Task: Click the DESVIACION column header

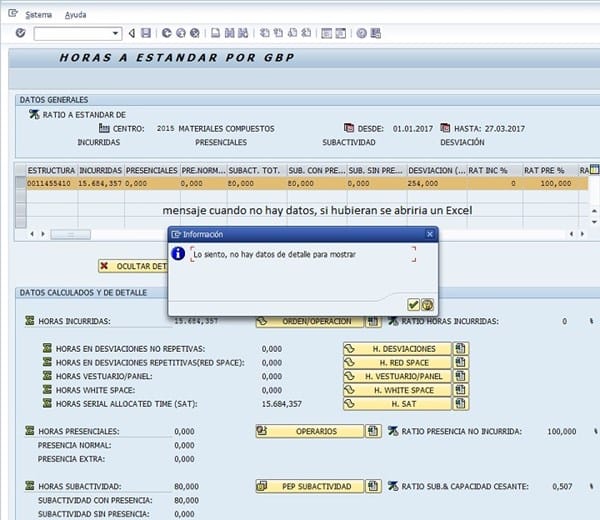Action: coord(437,170)
